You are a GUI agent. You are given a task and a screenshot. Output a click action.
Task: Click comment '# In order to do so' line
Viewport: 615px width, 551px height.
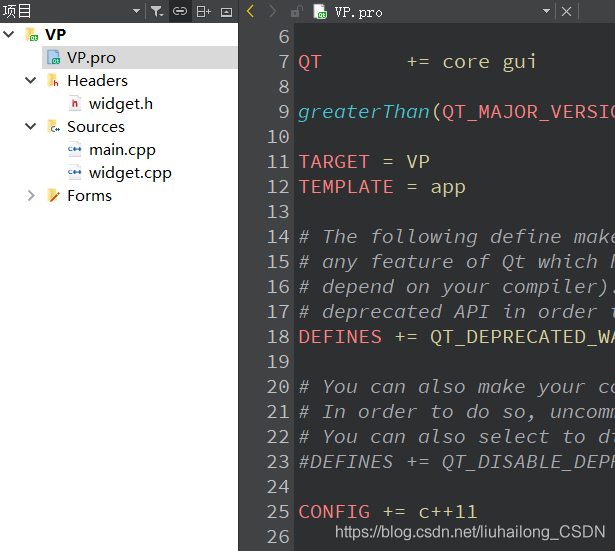(x=457, y=412)
